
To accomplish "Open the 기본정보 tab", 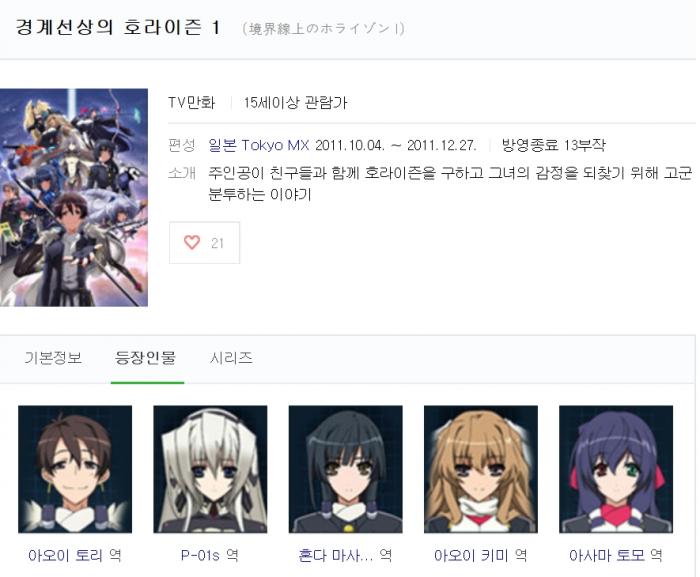I will pyautogui.click(x=53, y=358).
